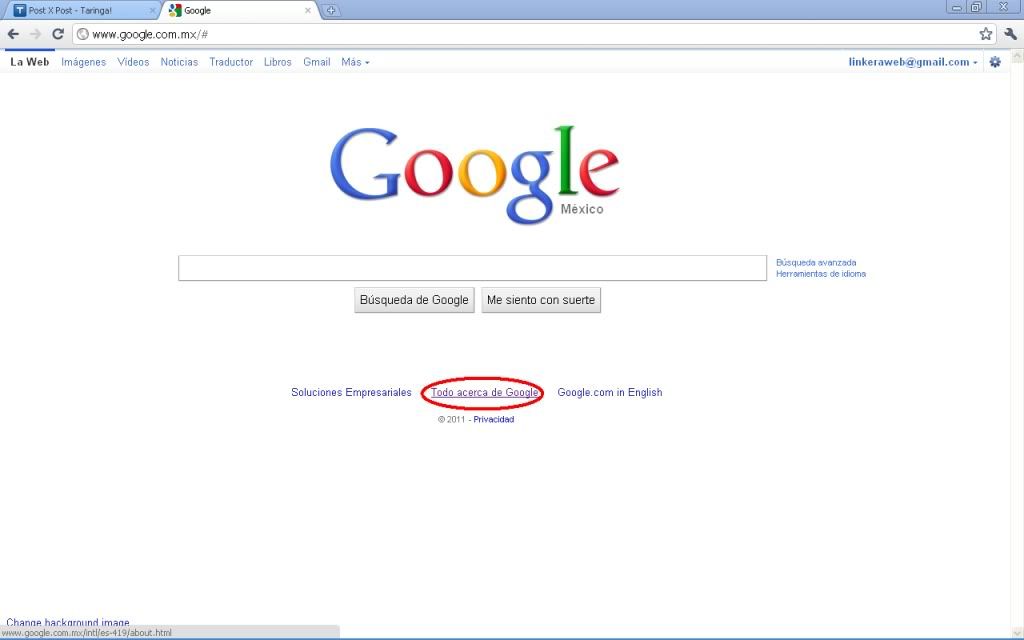Close the Google tab
Image resolution: width=1024 pixels, height=640 pixels.
(308, 10)
